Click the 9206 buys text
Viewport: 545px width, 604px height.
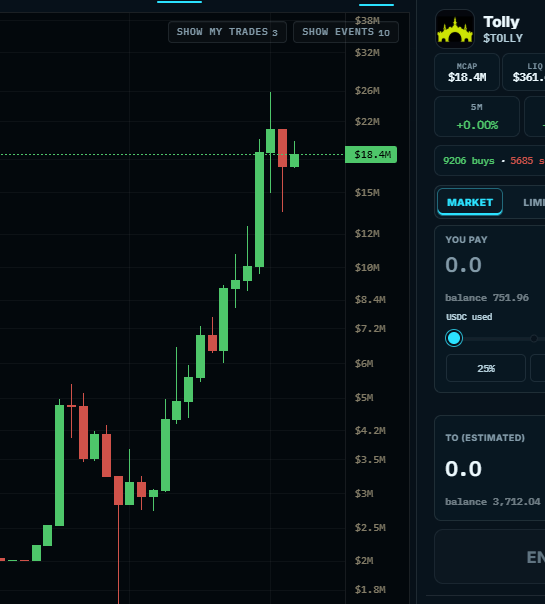coord(468,161)
